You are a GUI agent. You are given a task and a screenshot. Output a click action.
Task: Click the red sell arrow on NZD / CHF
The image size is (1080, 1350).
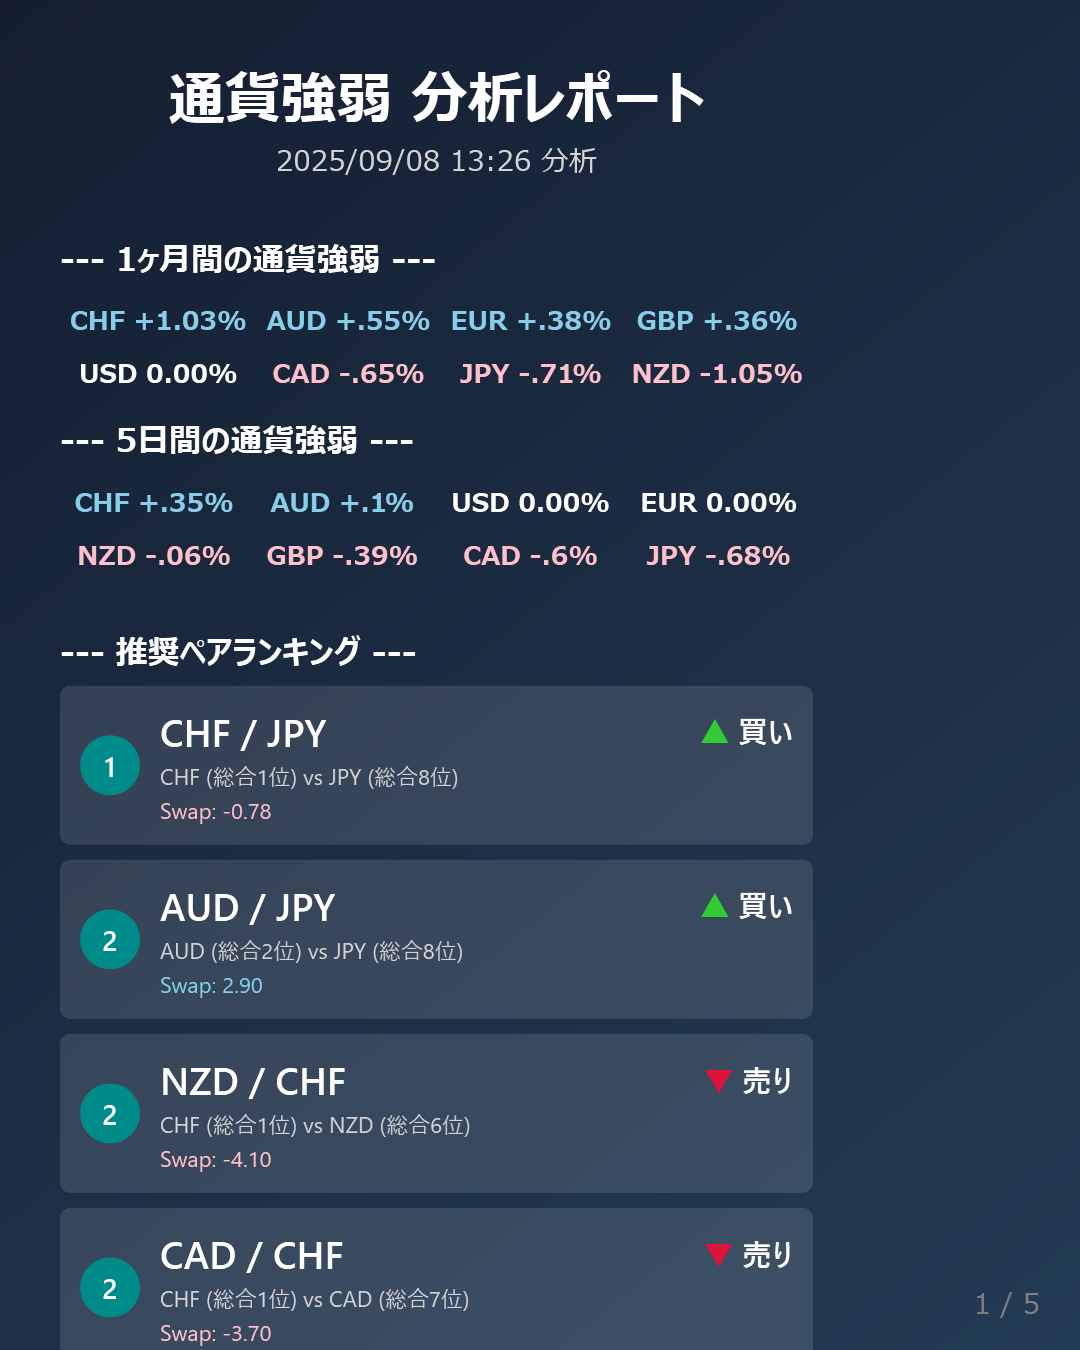pyautogui.click(x=718, y=1080)
